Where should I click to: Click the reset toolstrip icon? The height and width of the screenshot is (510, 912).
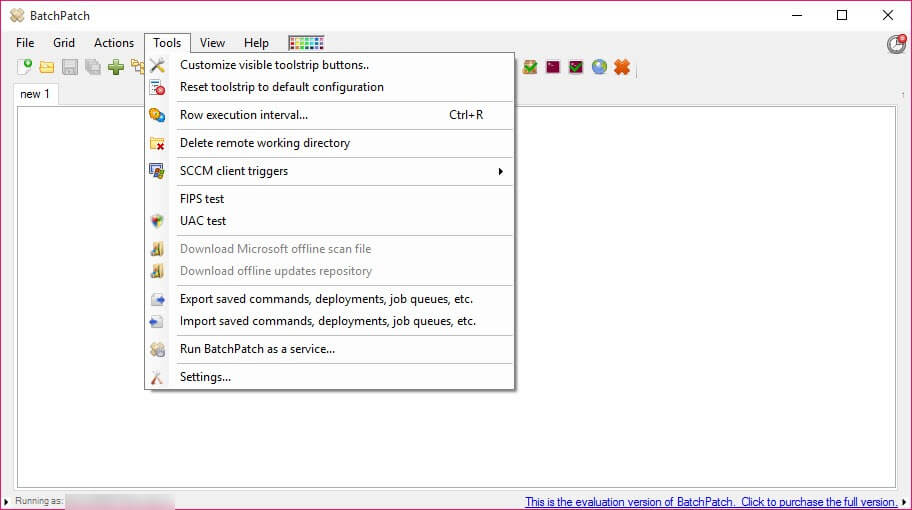click(x=157, y=87)
